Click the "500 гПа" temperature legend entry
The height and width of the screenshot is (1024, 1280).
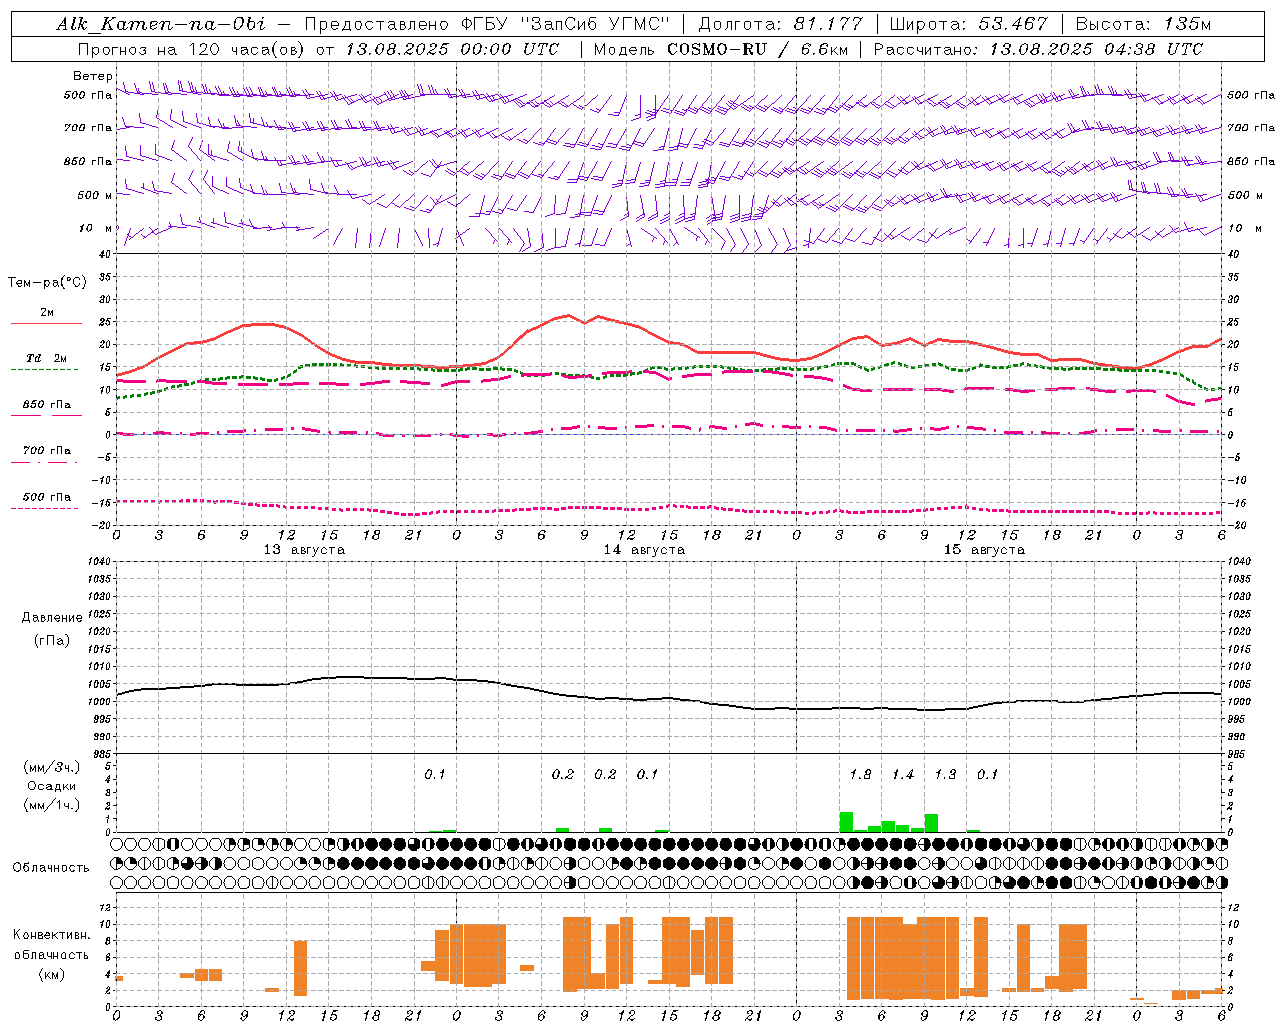(47, 497)
